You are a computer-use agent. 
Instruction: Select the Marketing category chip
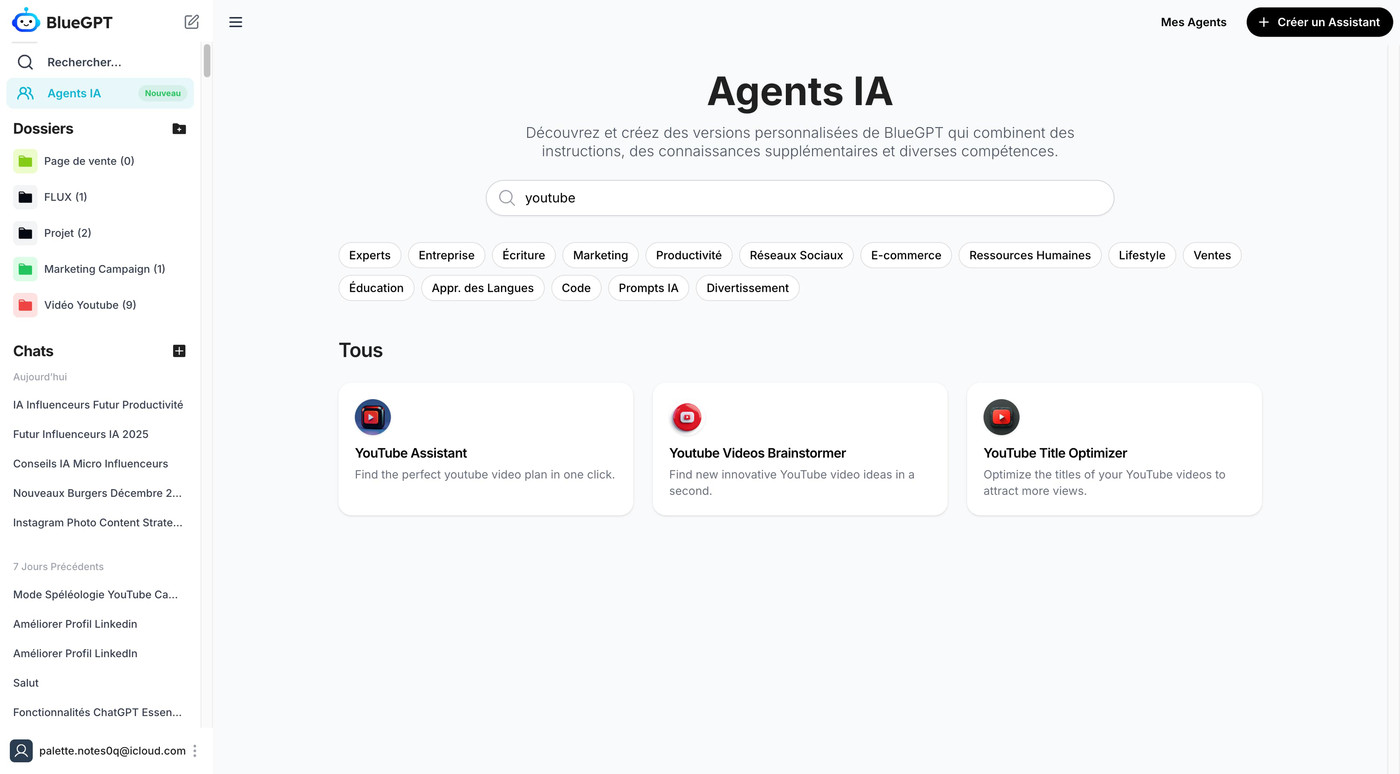click(601, 255)
